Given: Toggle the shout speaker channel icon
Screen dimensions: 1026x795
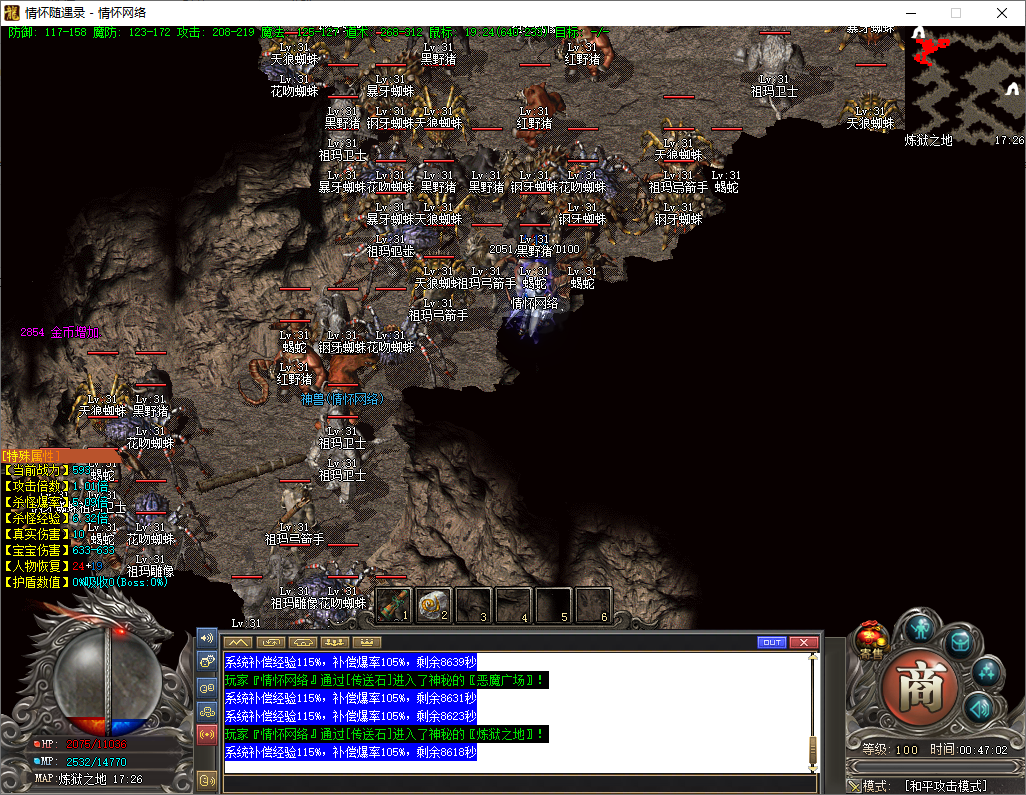Looking at the screenshot, I should pos(207,638).
